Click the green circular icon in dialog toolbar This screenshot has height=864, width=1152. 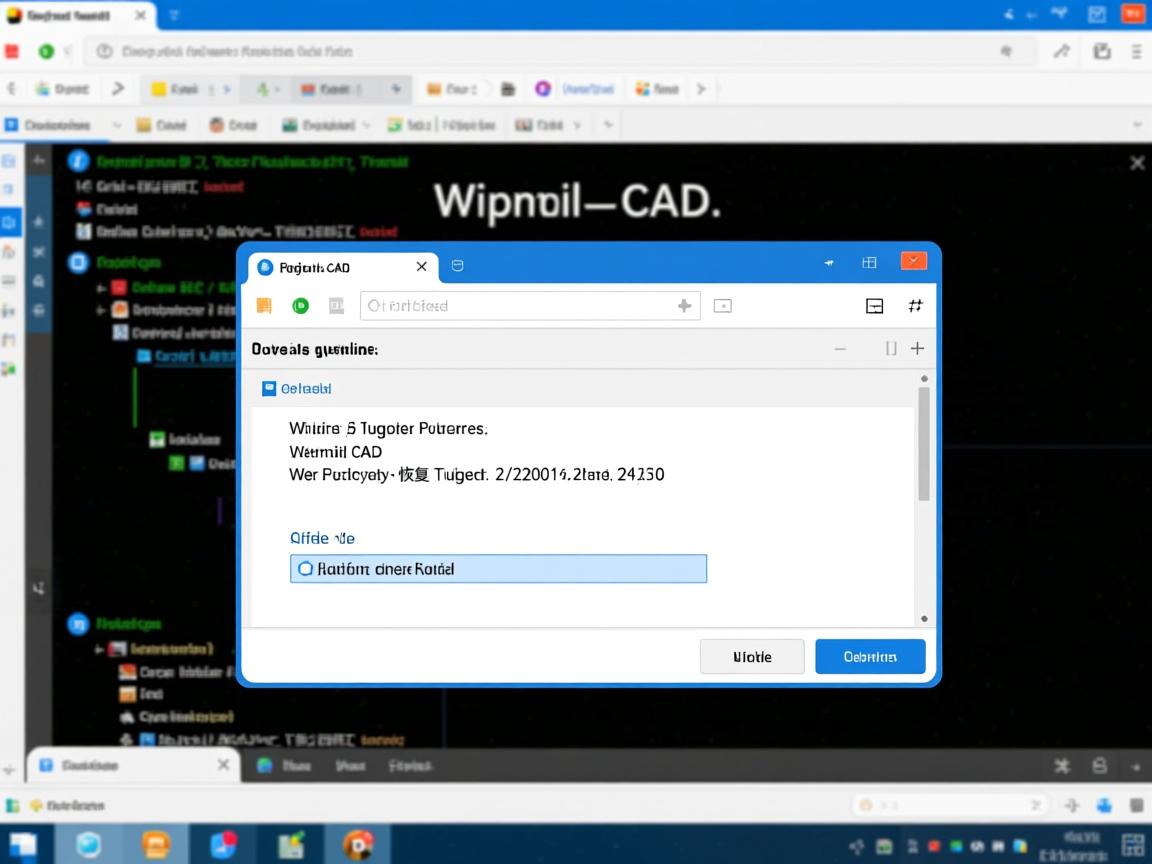[x=300, y=306]
